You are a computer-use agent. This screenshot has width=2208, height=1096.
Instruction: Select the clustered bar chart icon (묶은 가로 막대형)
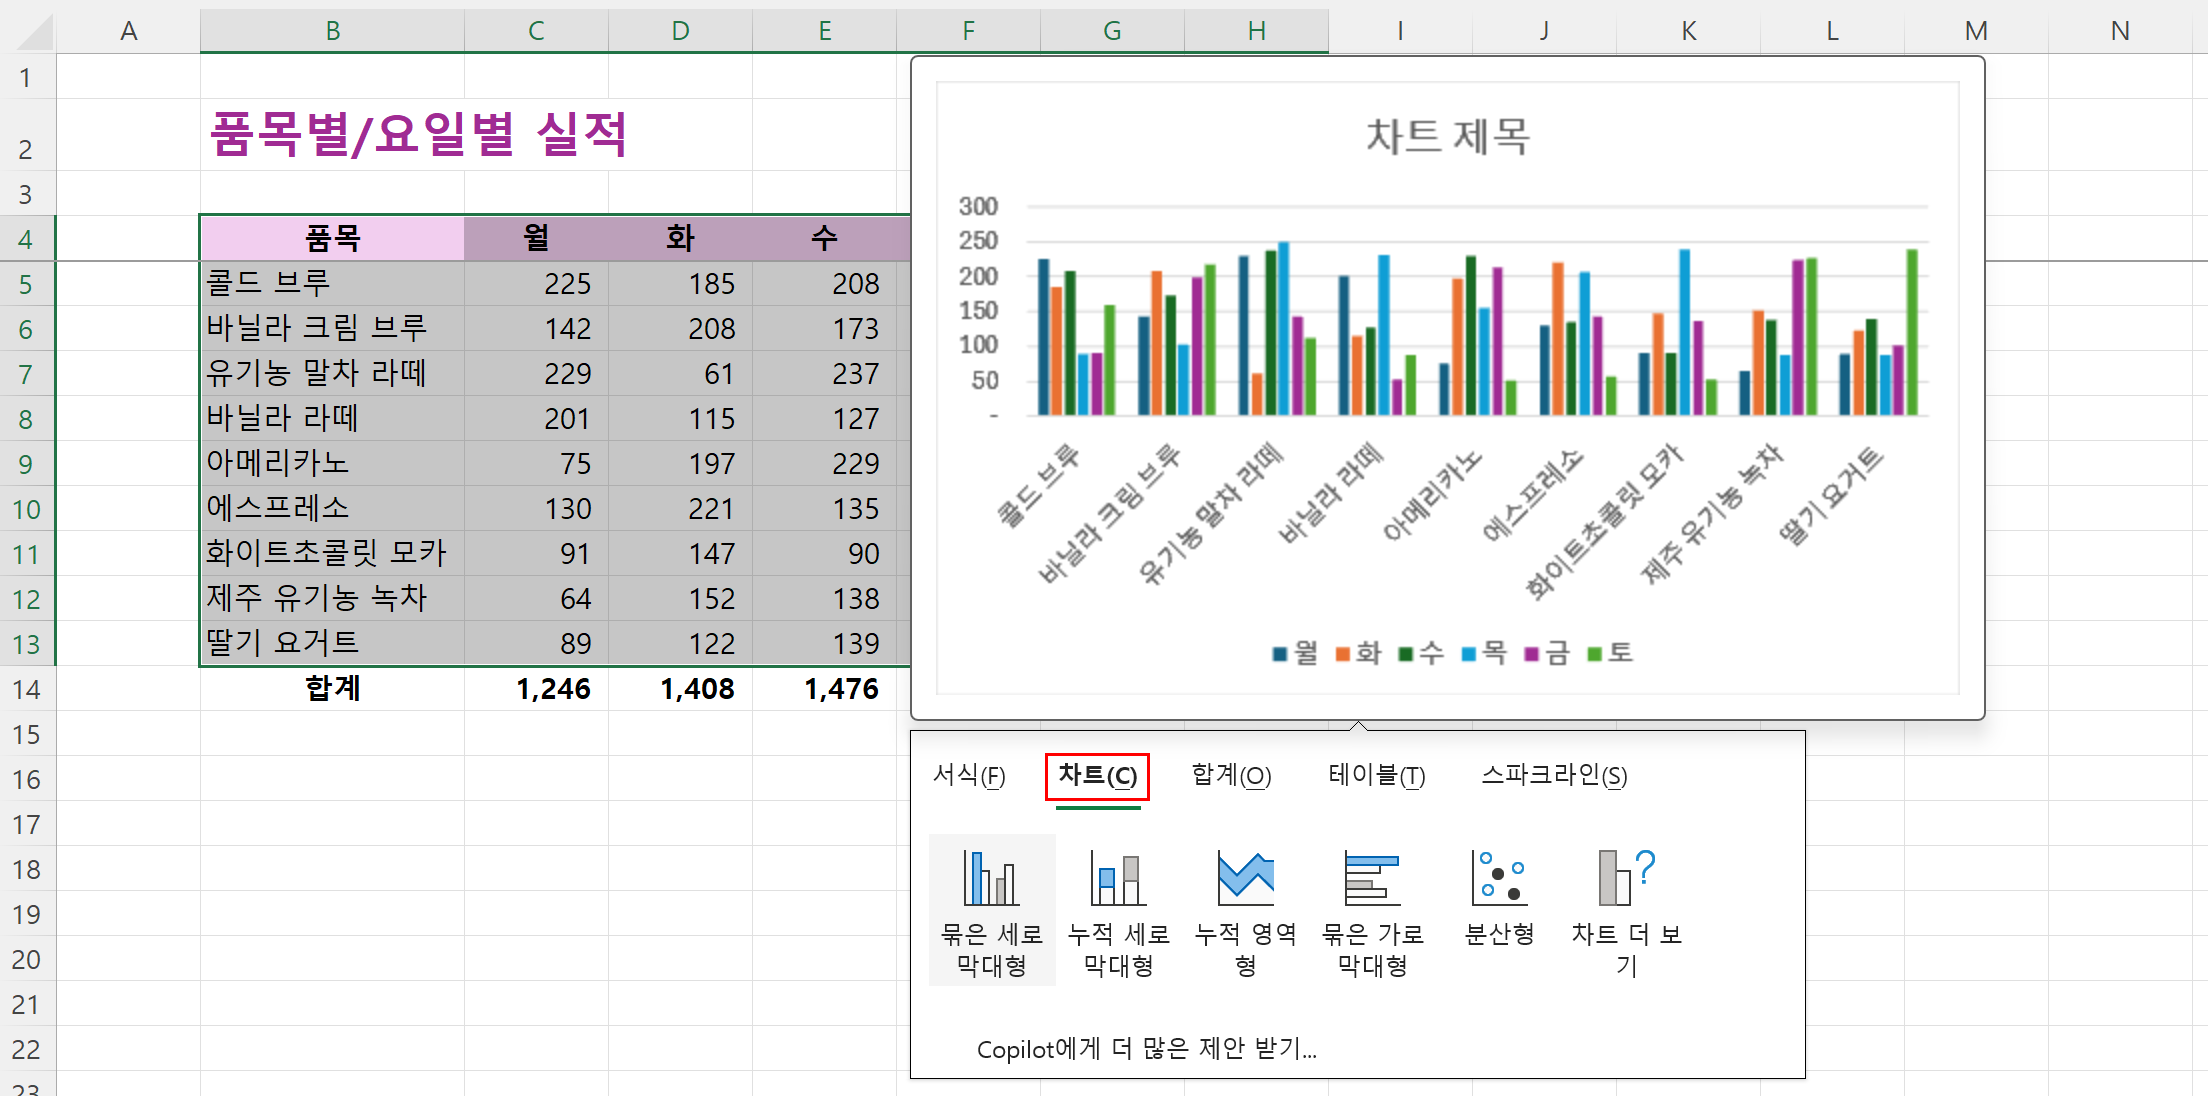pyautogui.click(x=1372, y=879)
